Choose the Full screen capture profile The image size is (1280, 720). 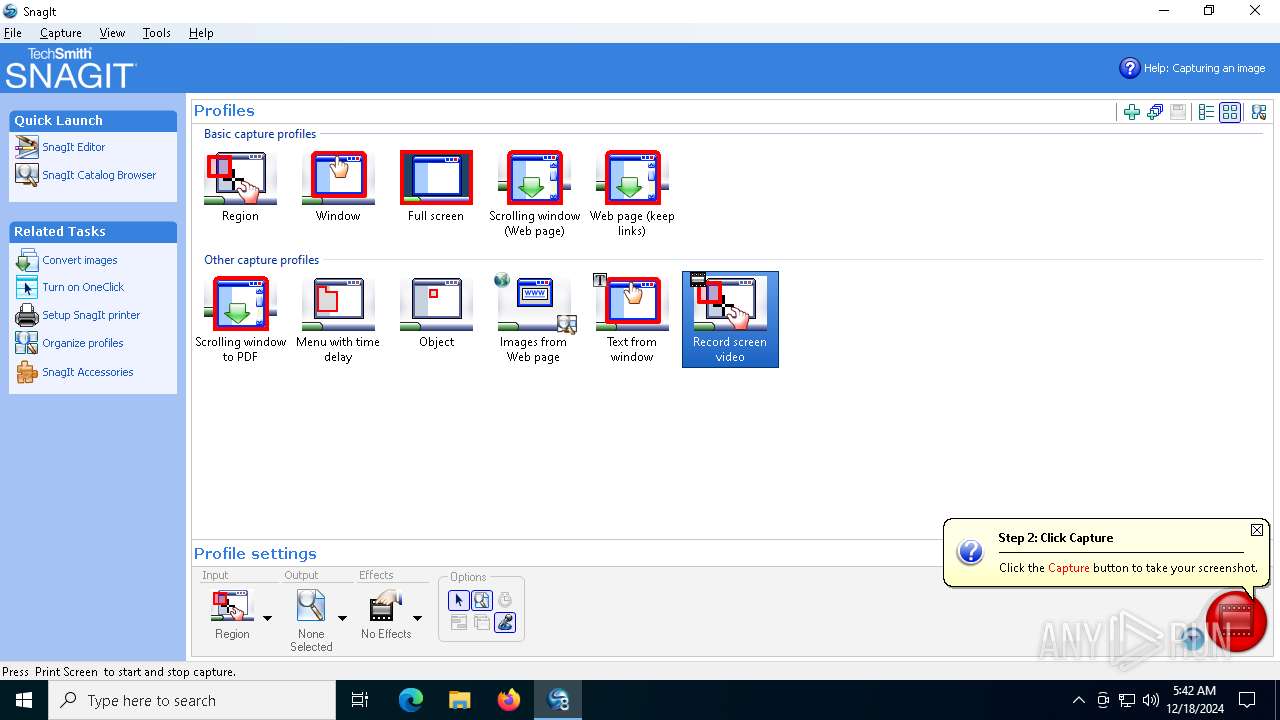[436, 188]
